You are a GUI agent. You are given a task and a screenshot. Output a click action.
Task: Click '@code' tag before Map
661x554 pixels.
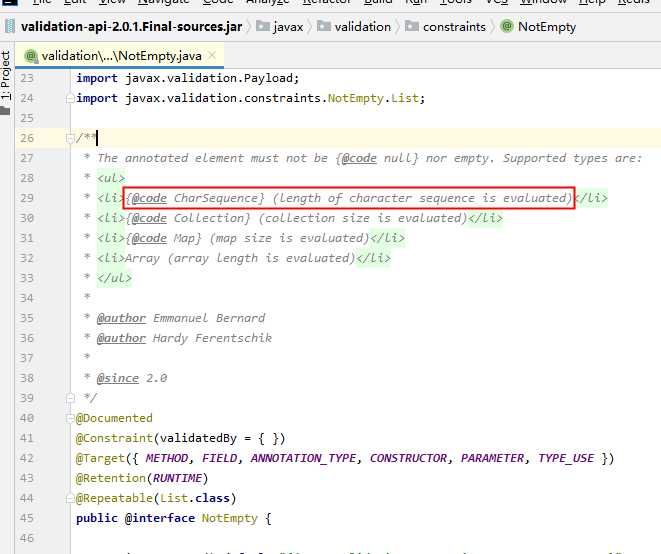(x=149, y=238)
